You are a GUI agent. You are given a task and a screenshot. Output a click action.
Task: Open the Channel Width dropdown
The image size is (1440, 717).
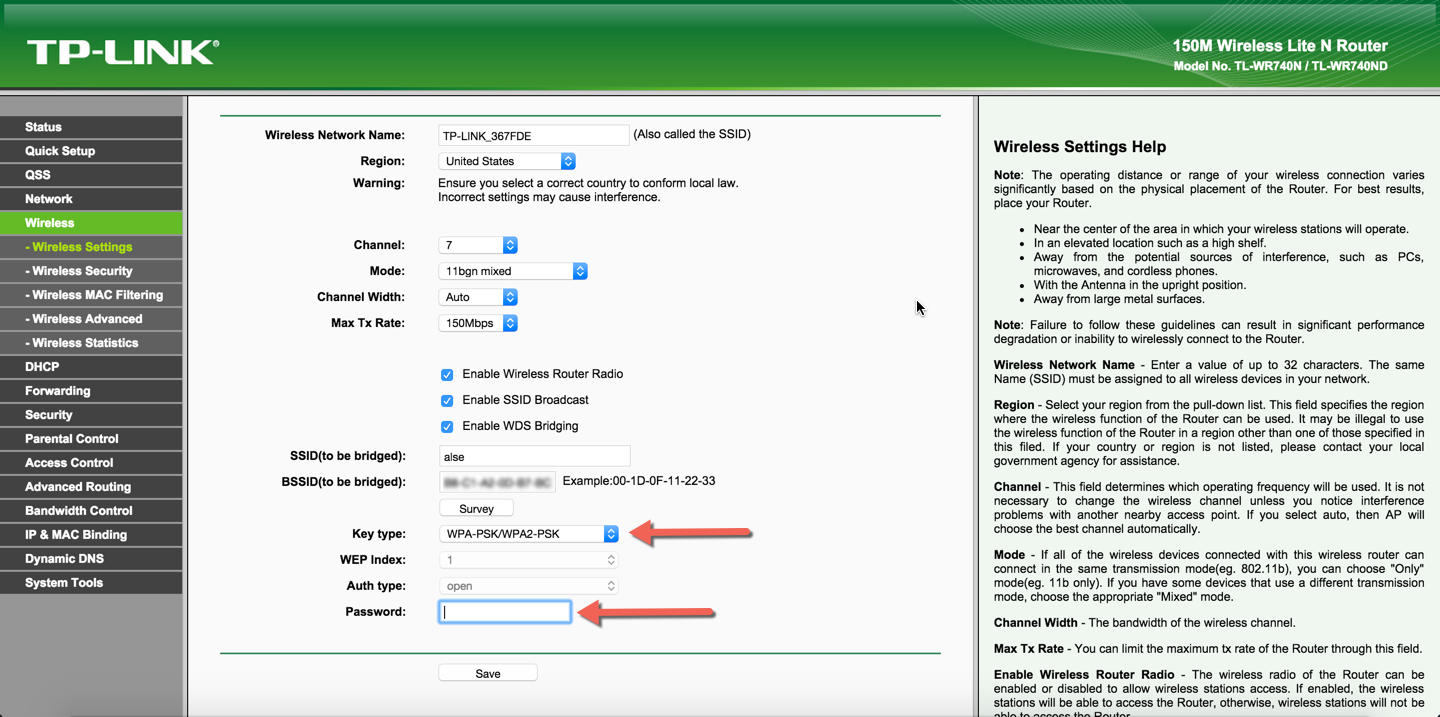[478, 297]
